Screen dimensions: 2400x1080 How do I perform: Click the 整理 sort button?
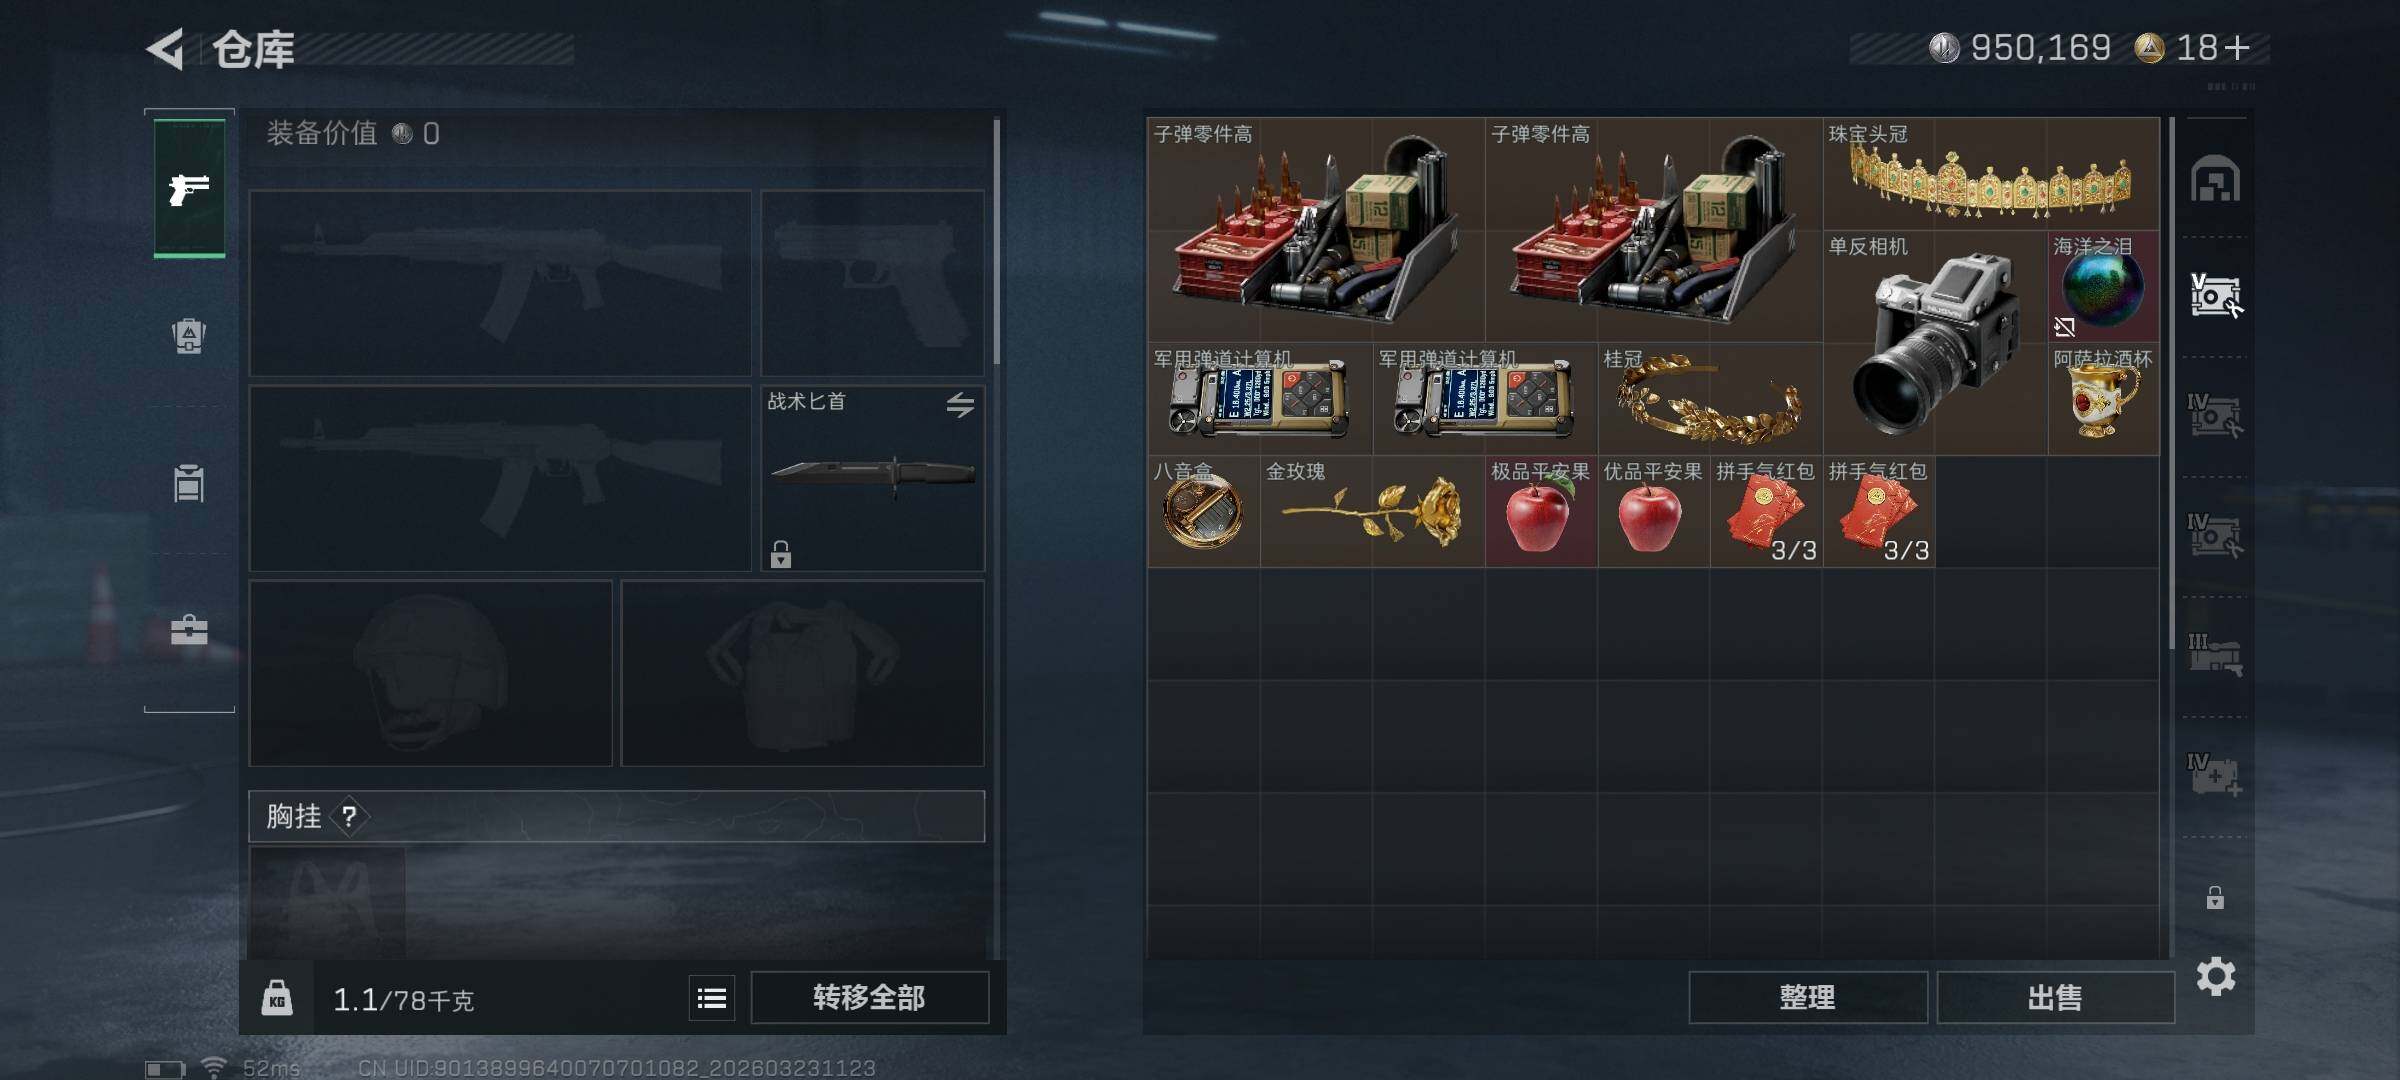1808,998
